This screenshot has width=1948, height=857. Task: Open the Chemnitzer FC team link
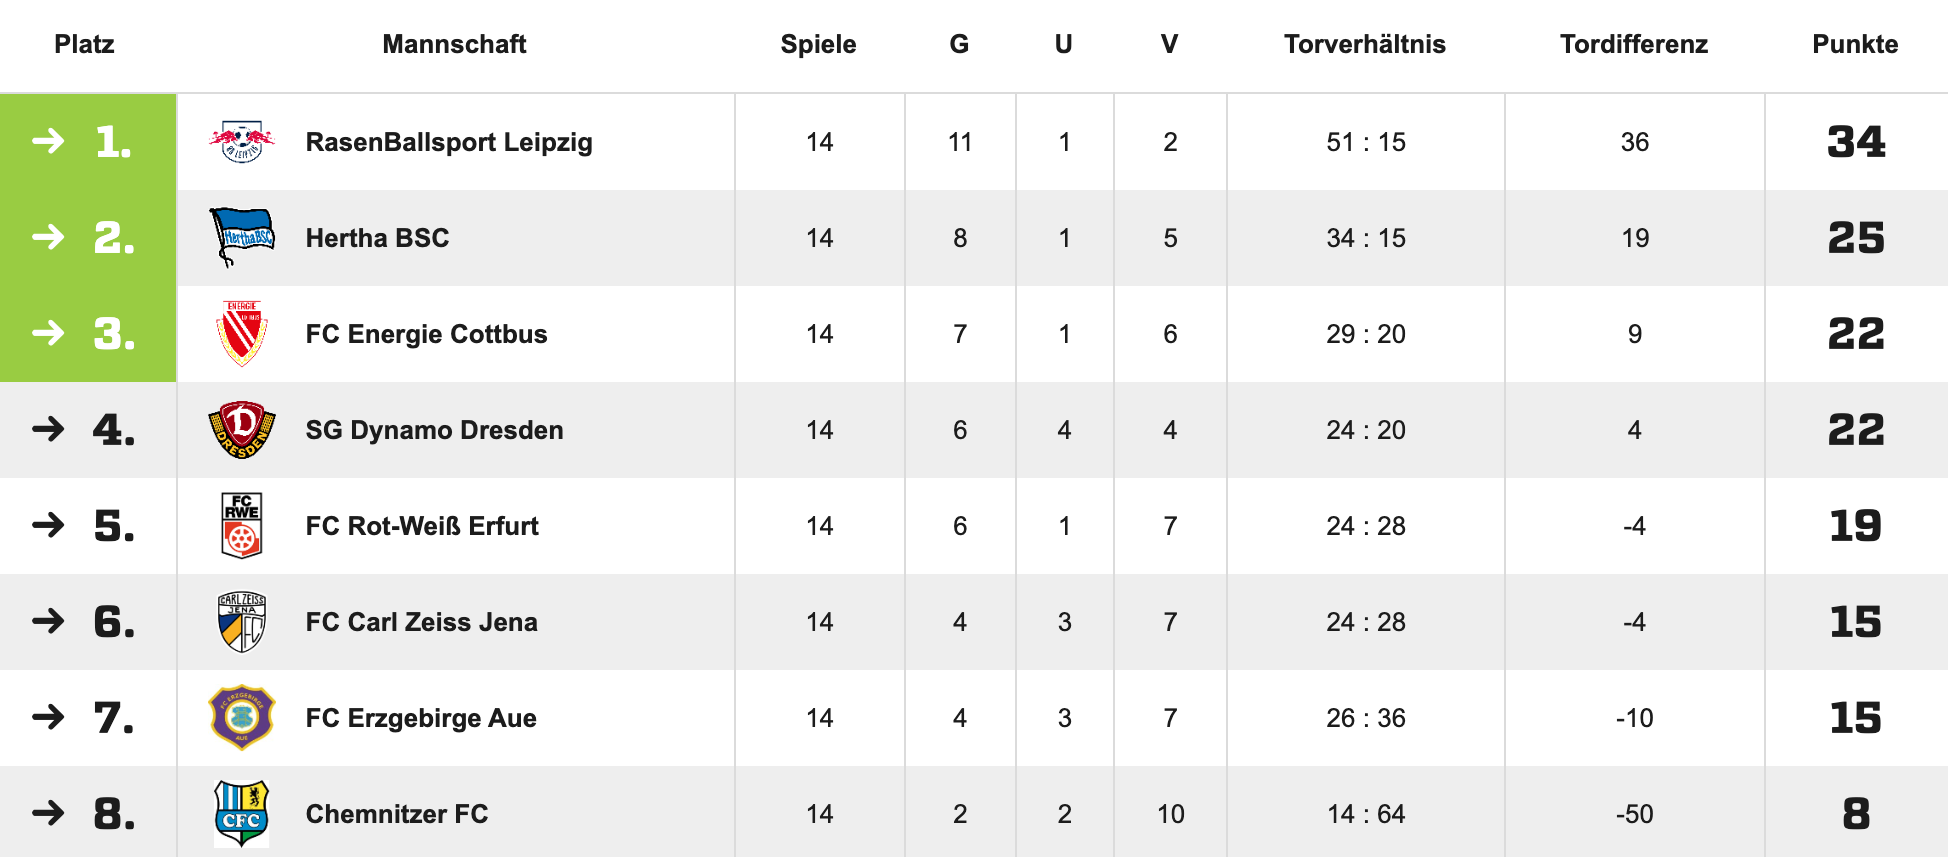[x=397, y=814]
